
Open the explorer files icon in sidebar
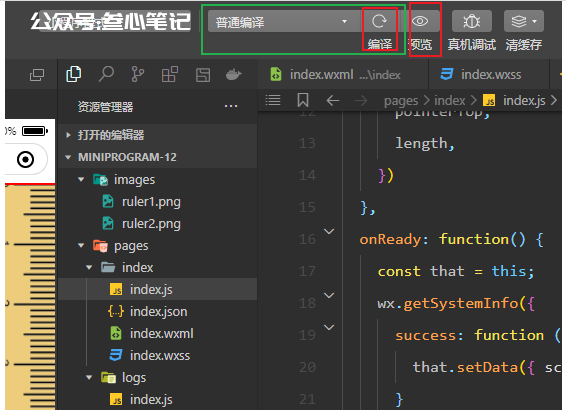click(74, 74)
